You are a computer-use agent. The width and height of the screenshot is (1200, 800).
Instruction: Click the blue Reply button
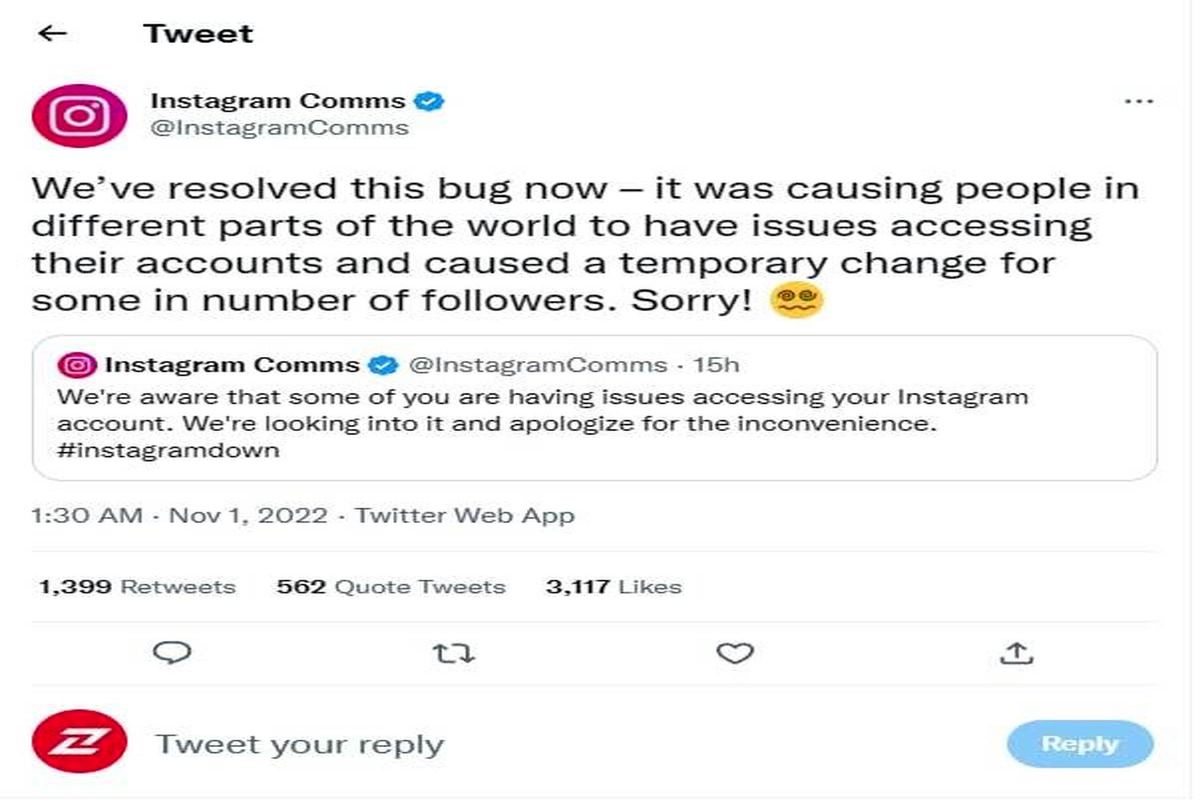click(1080, 744)
